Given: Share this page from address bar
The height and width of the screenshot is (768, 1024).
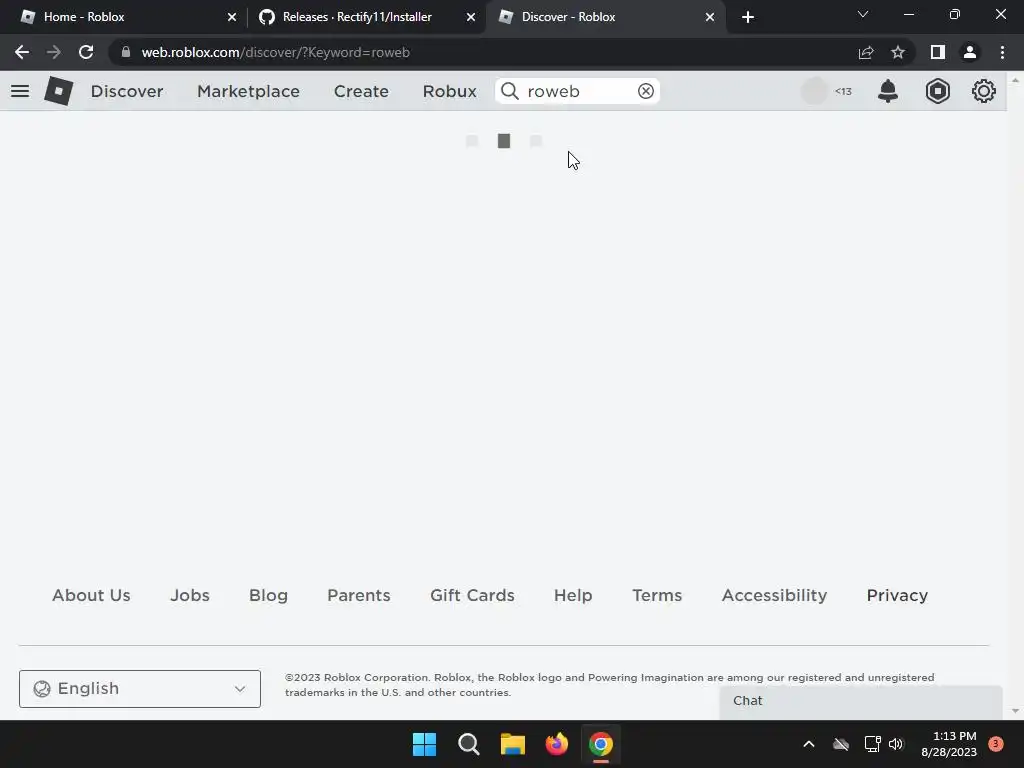Looking at the screenshot, I should tap(866, 52).
